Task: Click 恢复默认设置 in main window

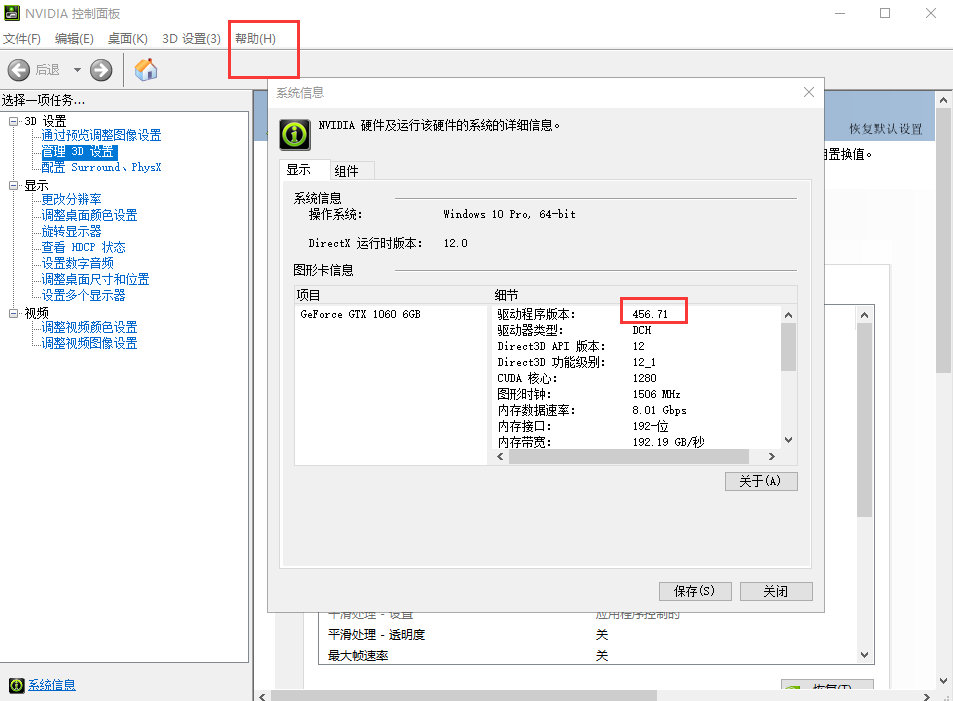Action: 886,129
